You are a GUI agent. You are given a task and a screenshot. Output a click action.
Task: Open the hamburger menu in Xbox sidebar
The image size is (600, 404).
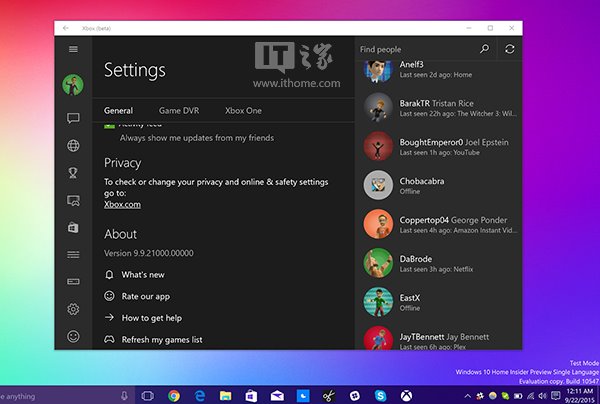point(73,49)
